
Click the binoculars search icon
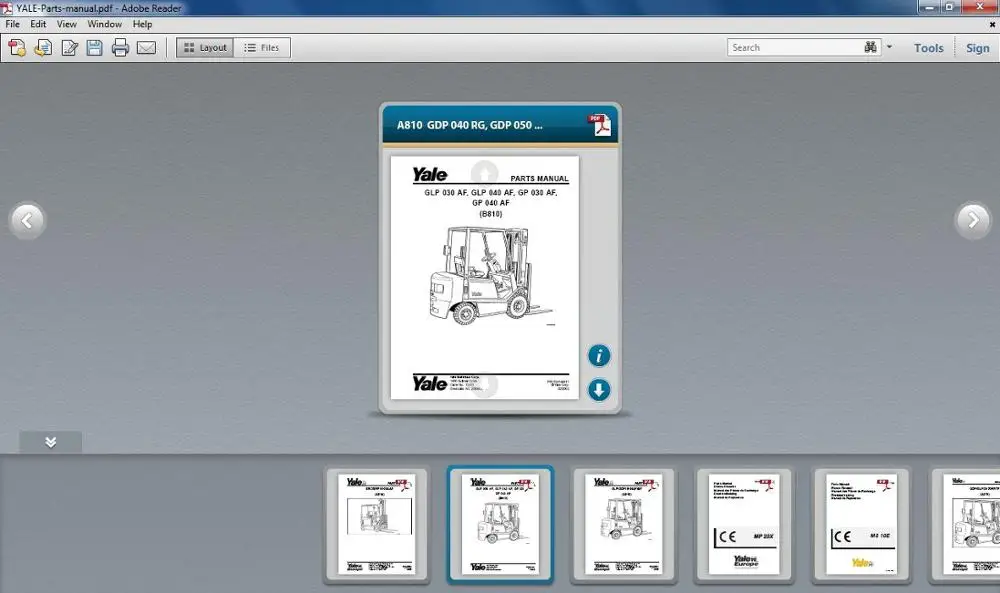click(x=870, y=47)
